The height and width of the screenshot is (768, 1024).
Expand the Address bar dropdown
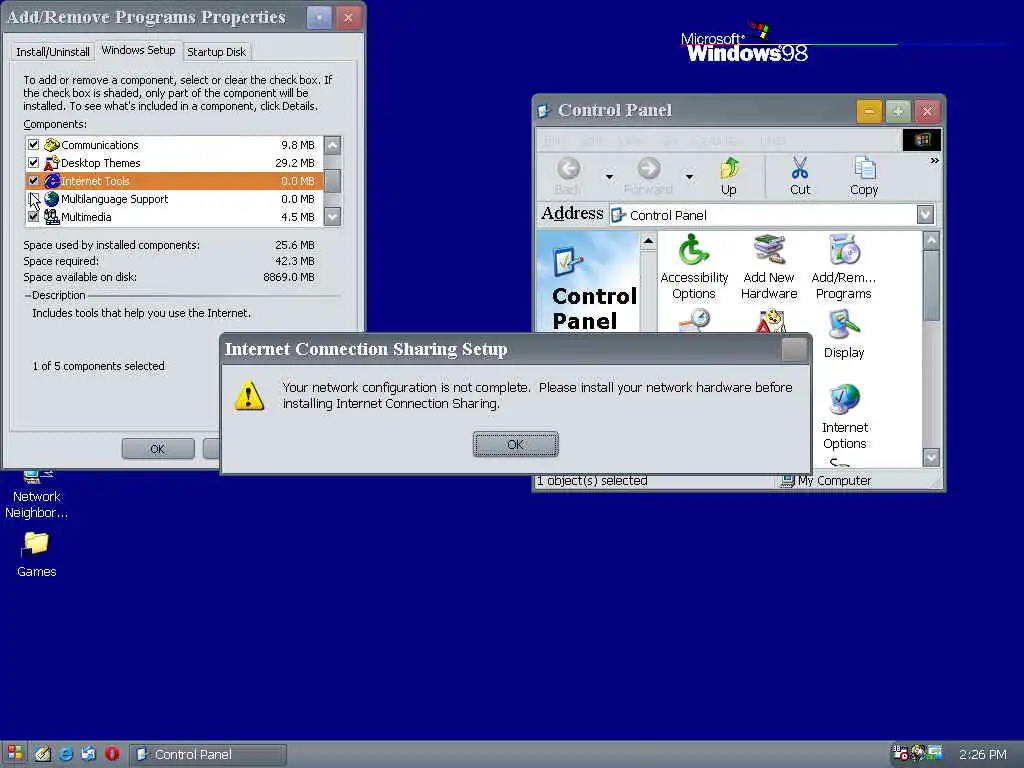(925, 214)
